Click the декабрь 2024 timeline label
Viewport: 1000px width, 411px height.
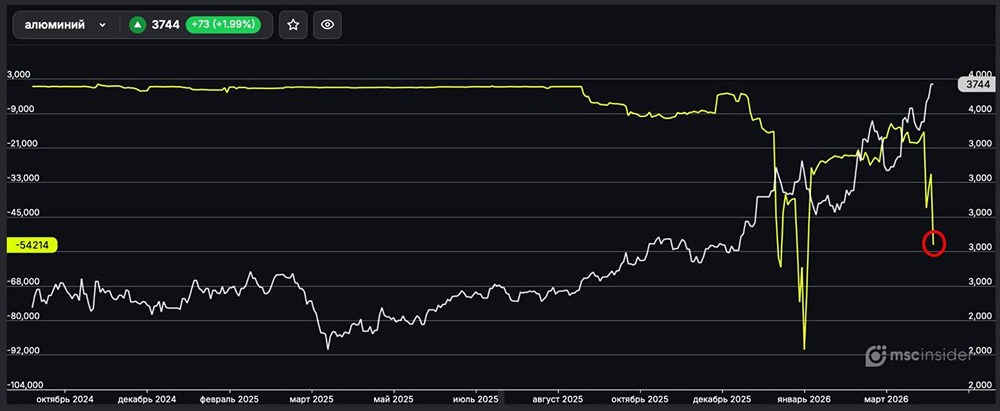[146, 399]
